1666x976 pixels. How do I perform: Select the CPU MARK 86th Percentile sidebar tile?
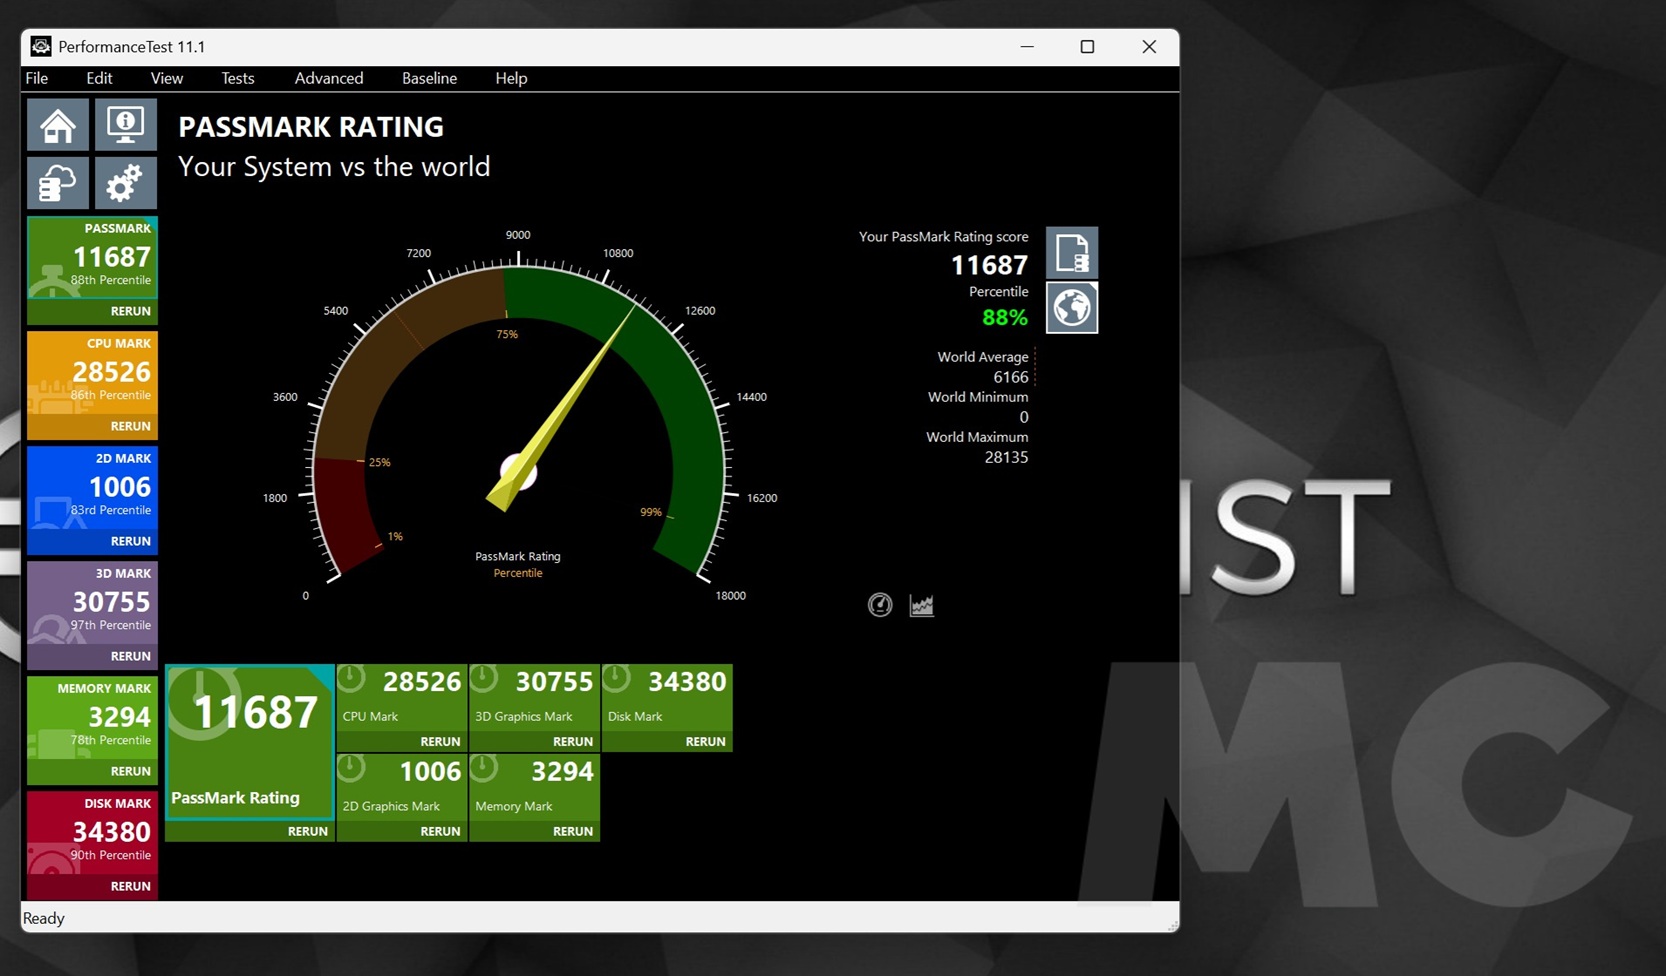tap(92, 373)
